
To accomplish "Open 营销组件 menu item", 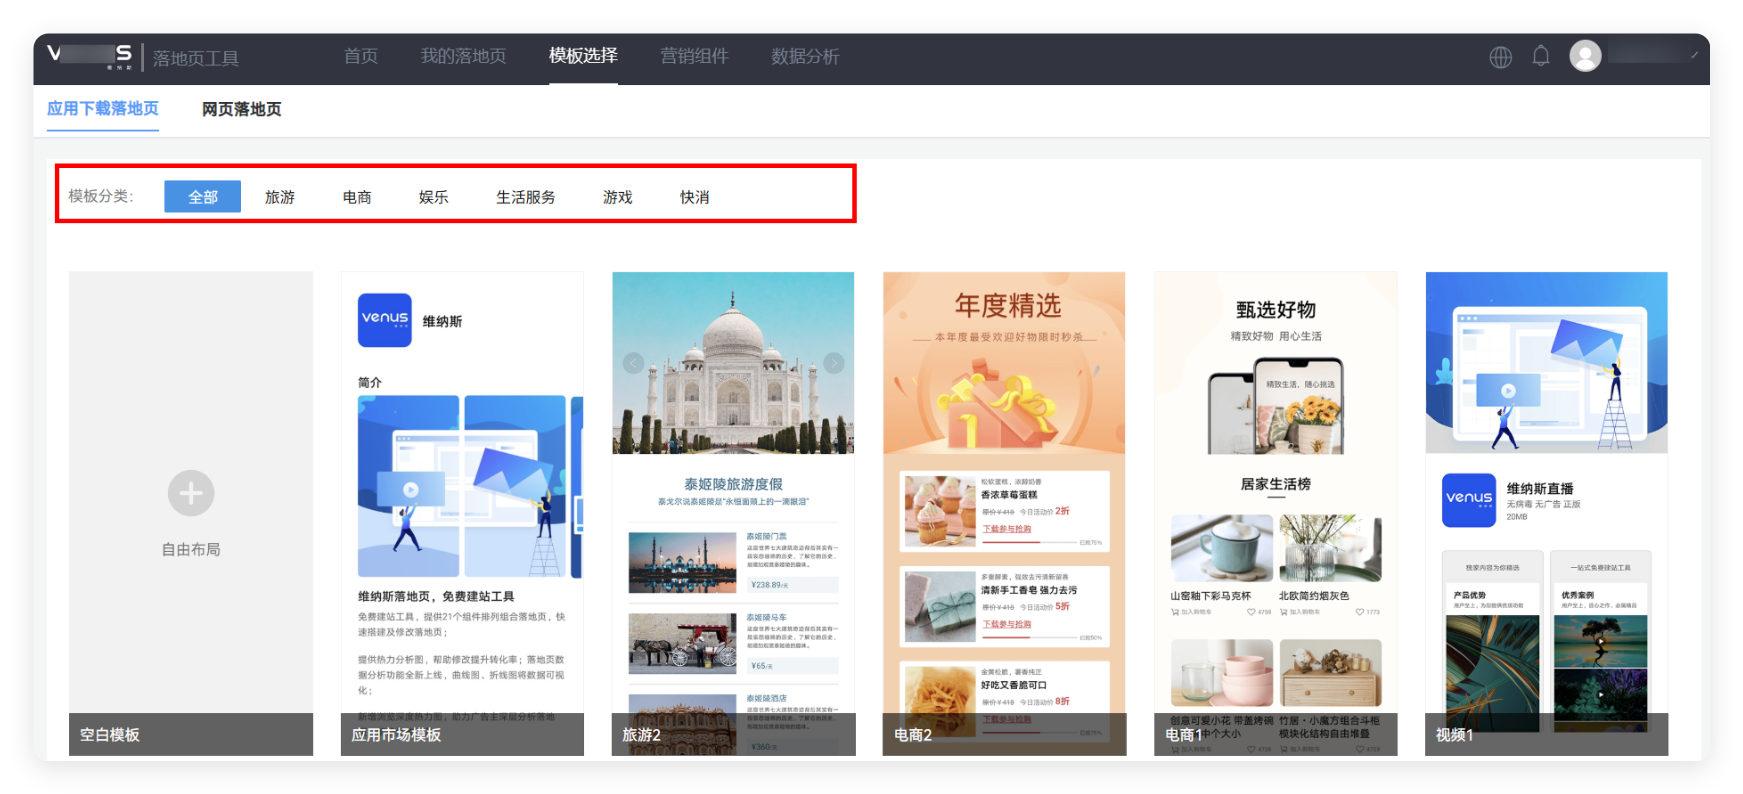I will (694, 56).
